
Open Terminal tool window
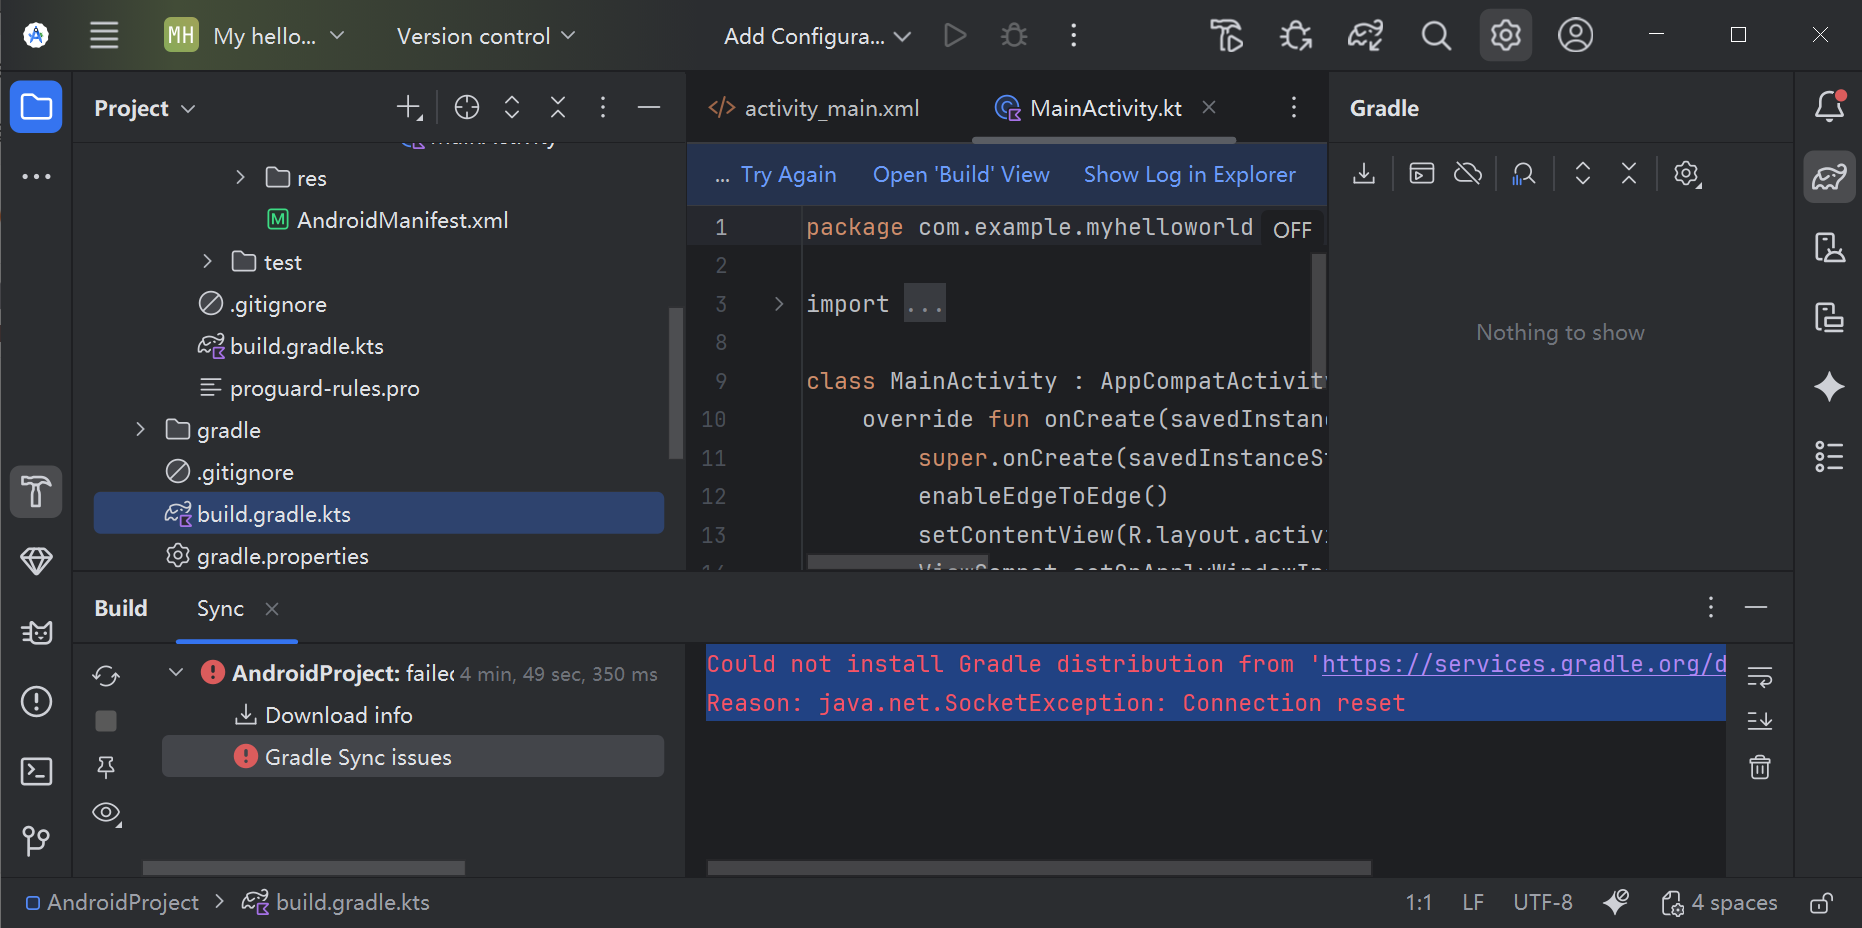pyautogui.click(x=36, y=771)
